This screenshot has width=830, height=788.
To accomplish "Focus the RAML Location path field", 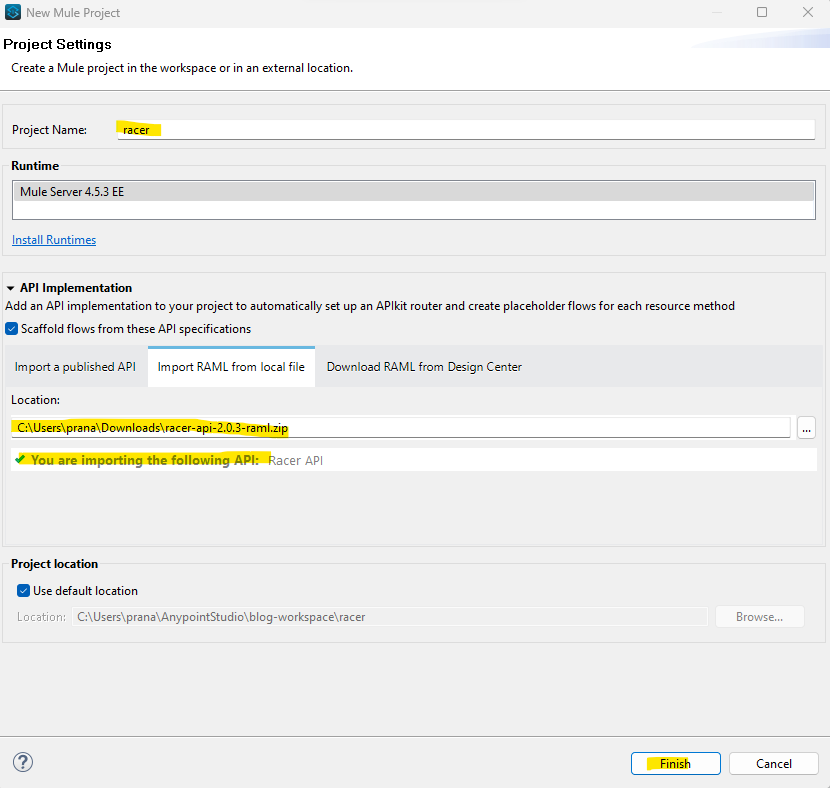I will 400,428.
